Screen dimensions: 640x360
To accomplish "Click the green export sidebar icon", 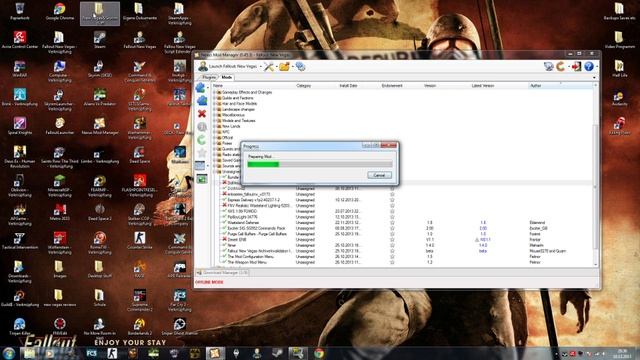I will (x=202, y=178).
